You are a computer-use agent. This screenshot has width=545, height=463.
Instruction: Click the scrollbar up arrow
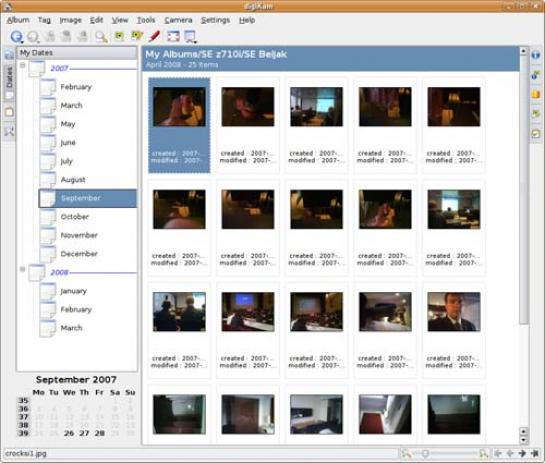tap(523, 51)
